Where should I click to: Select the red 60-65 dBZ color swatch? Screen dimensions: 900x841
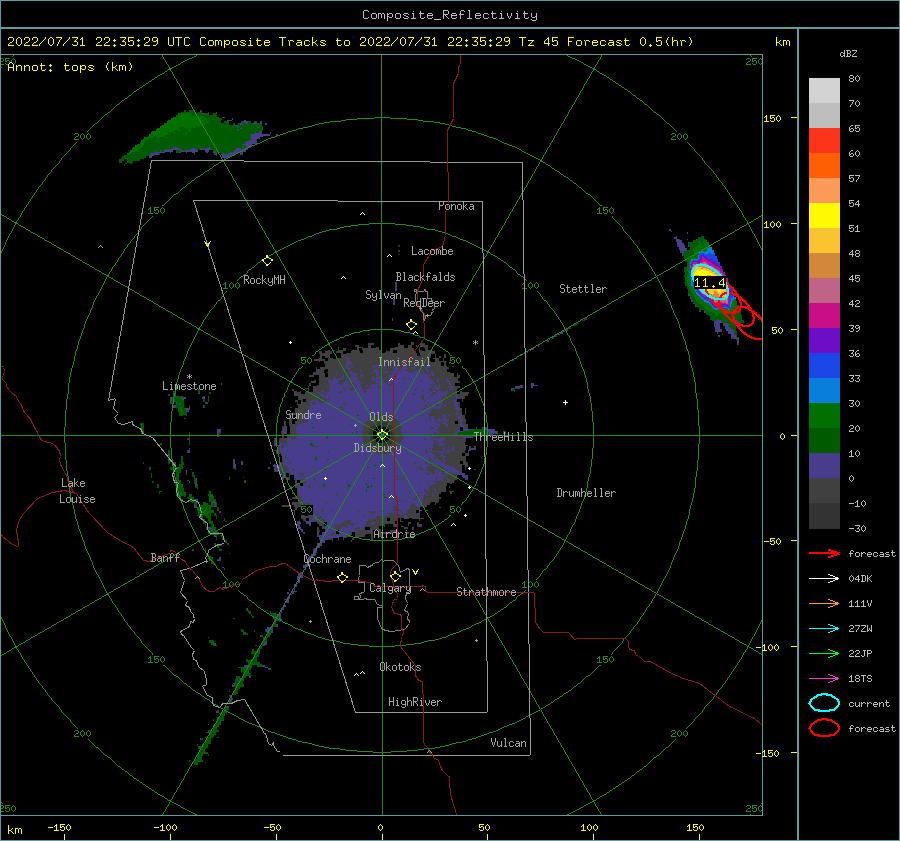click(x=824, y=141)
